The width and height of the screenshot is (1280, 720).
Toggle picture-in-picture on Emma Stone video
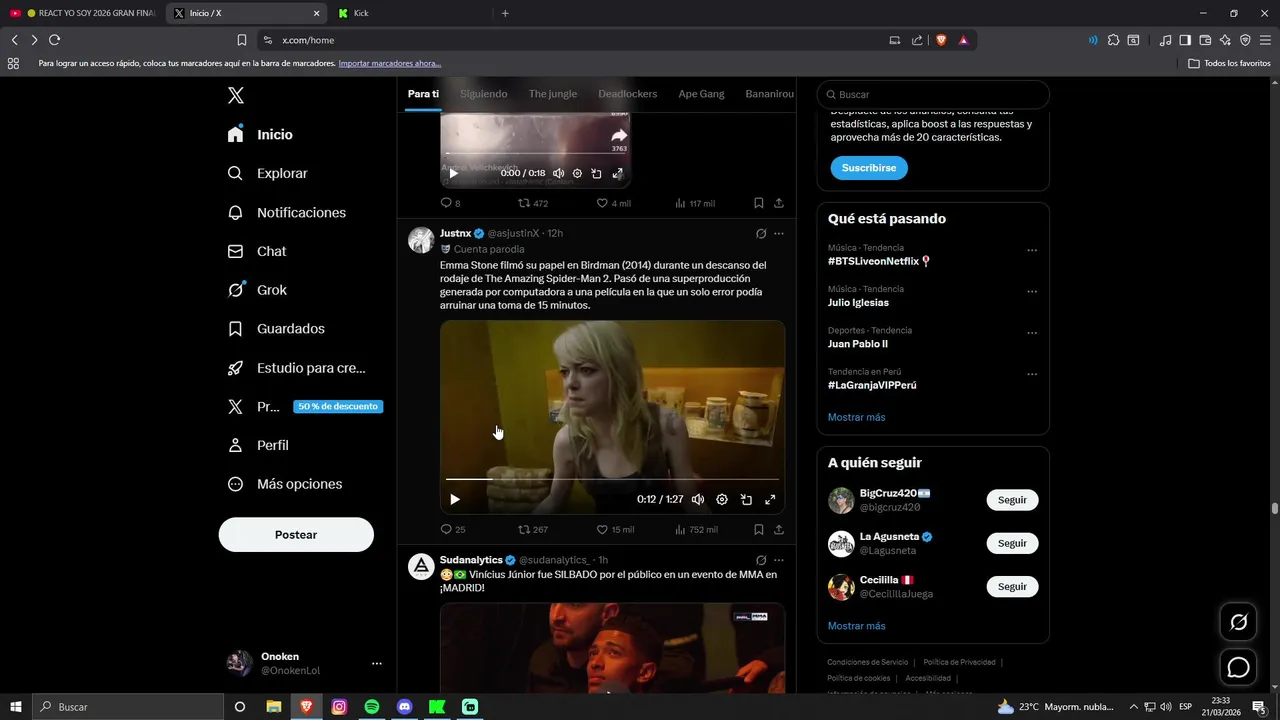pyautogui.click(x=746, y=499)
